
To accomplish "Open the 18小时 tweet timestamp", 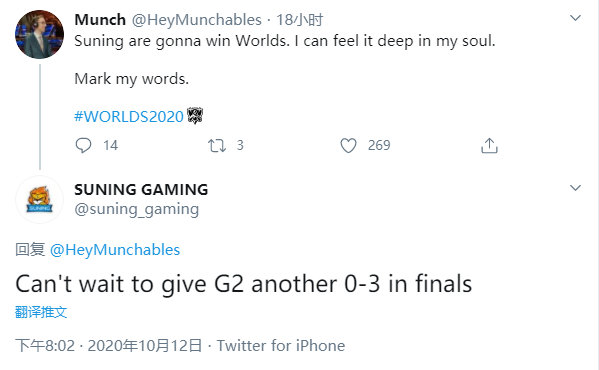I will pyautogui.click(x=300, y=19).
